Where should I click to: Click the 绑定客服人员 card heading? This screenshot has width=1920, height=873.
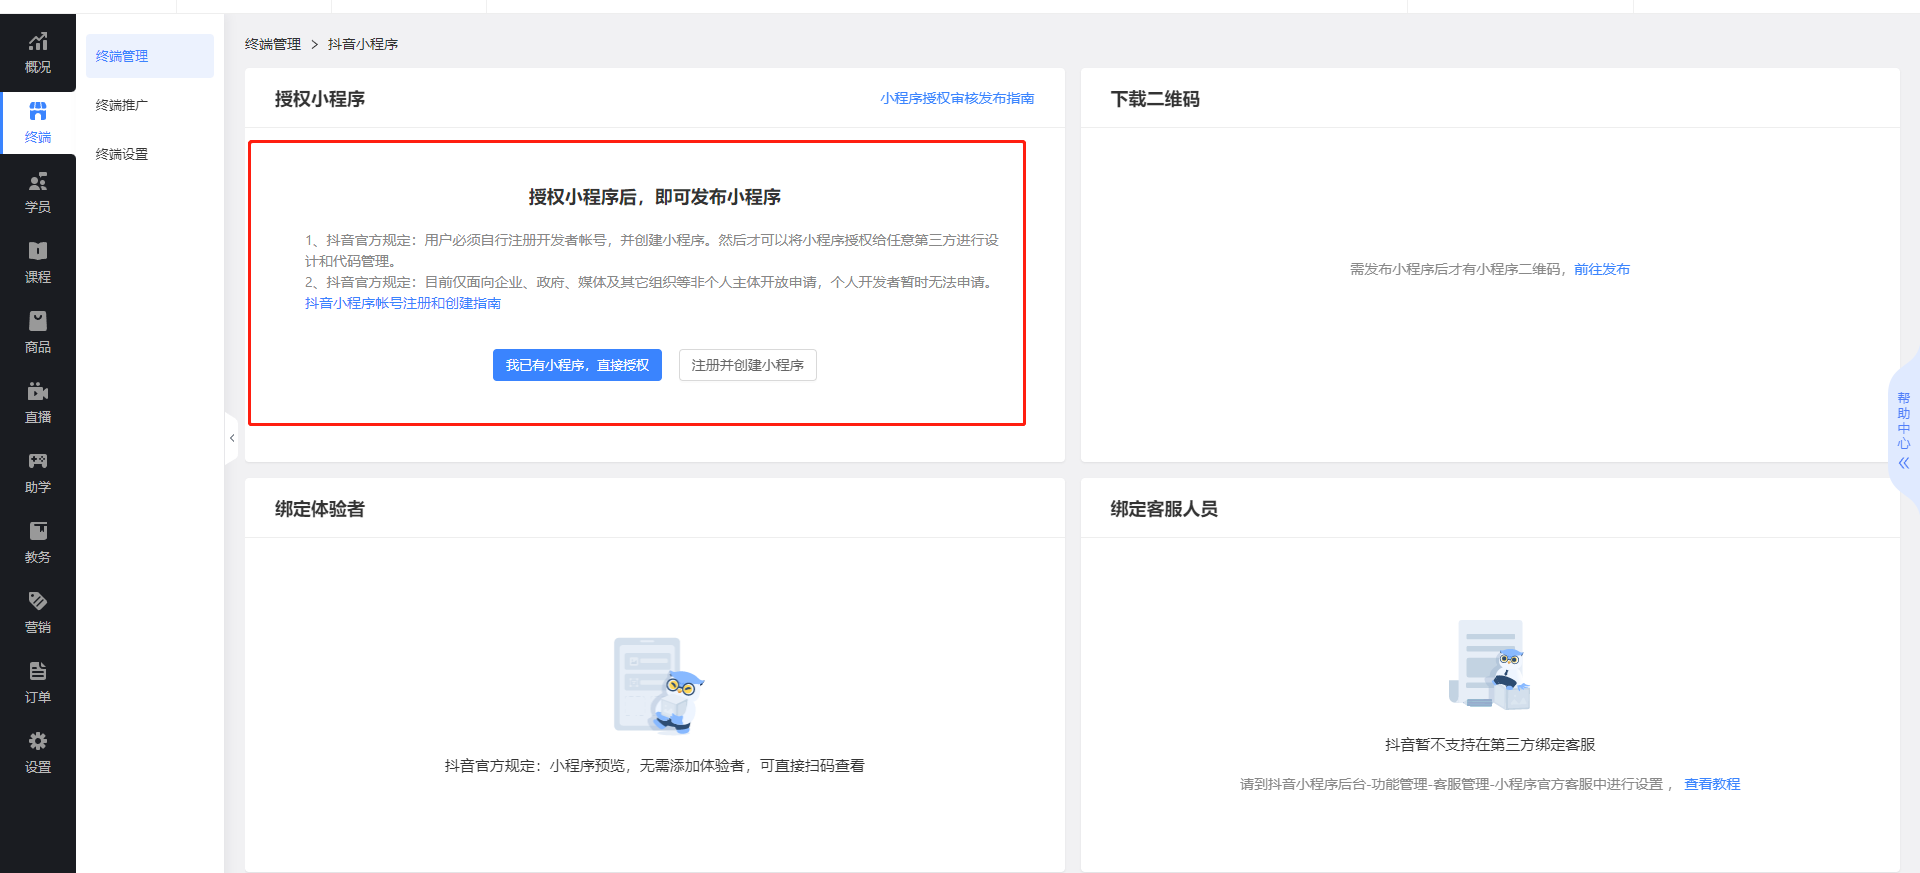point(1164,509)
